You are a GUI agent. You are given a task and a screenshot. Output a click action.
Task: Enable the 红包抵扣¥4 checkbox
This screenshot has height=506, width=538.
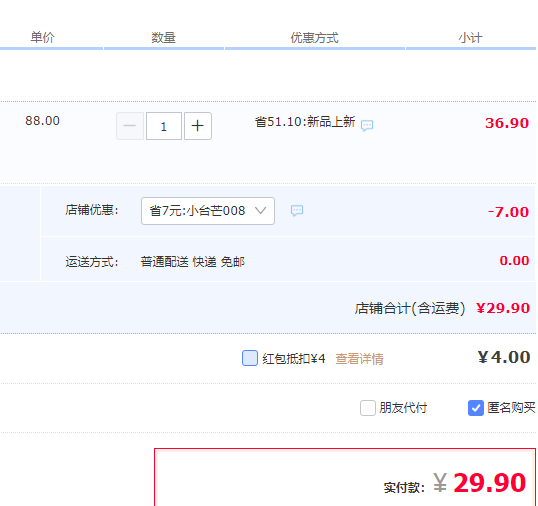coord(250,358)
